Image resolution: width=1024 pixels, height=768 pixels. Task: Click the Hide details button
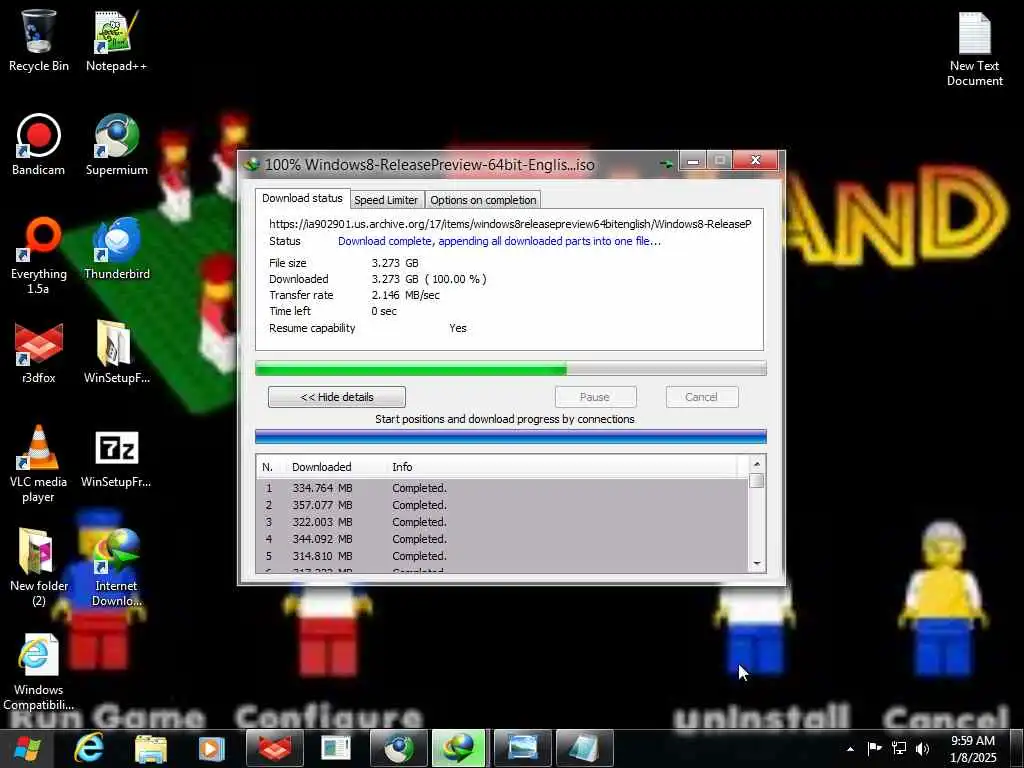(x=337, y=397)
